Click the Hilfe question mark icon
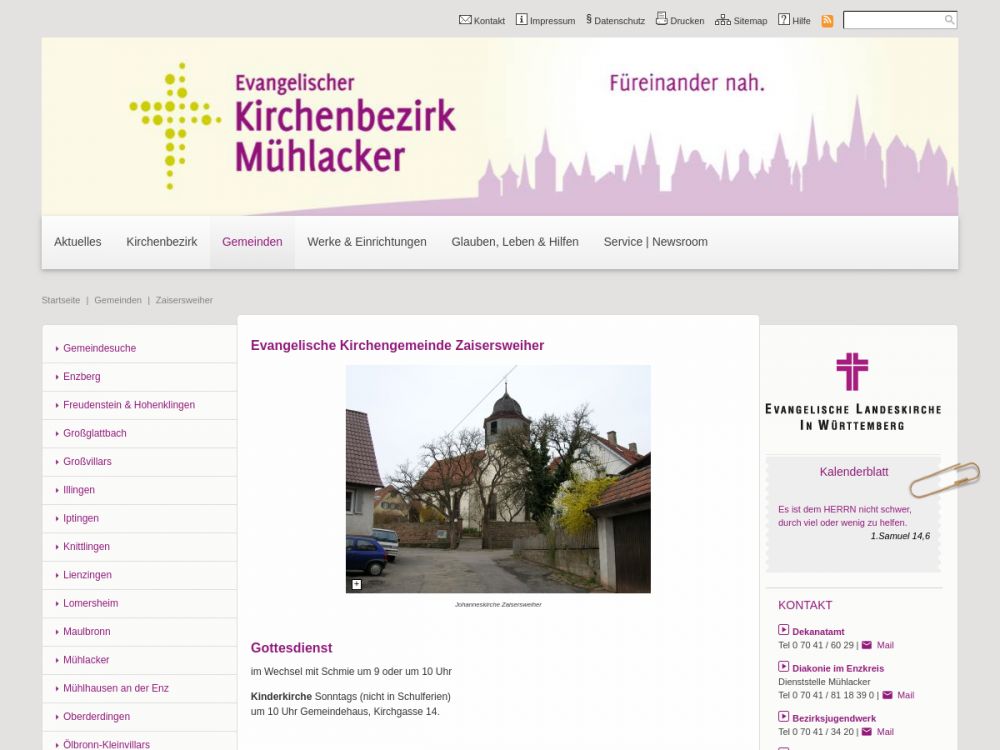 784,19
